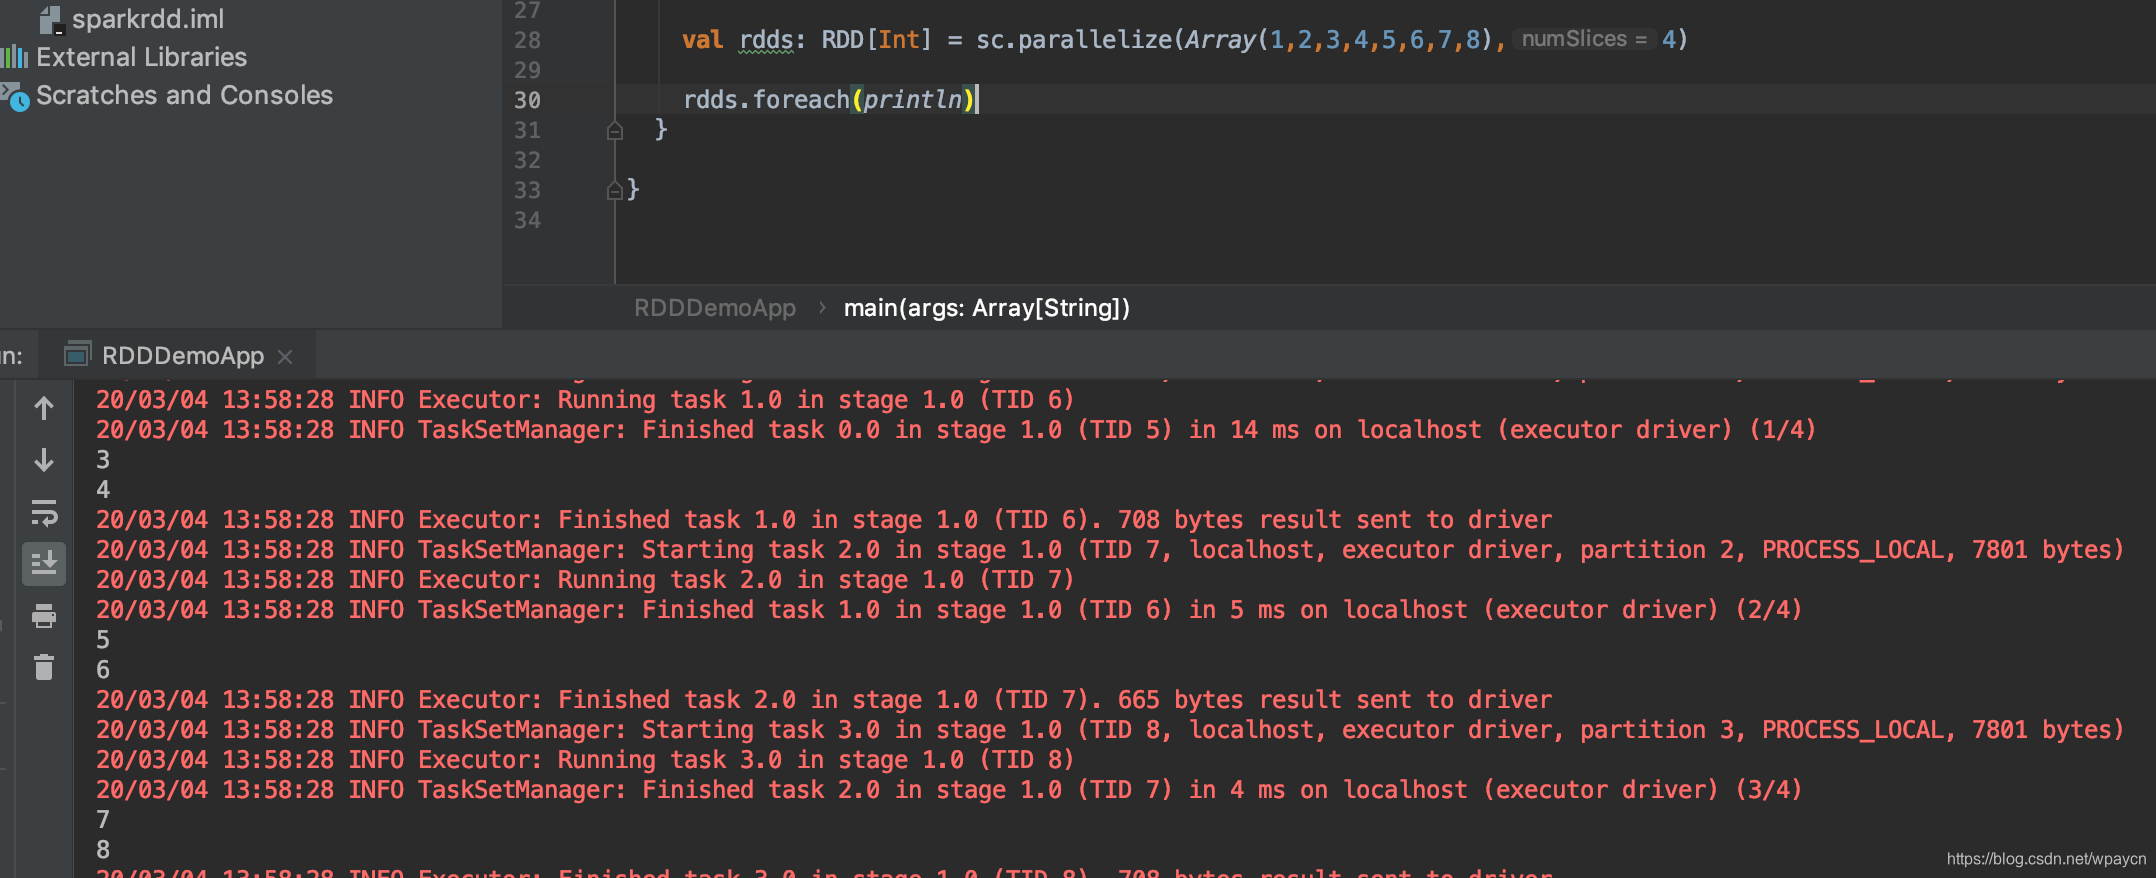Open External Libraries node
2156x878 pixels.
(x=141, y=57)
